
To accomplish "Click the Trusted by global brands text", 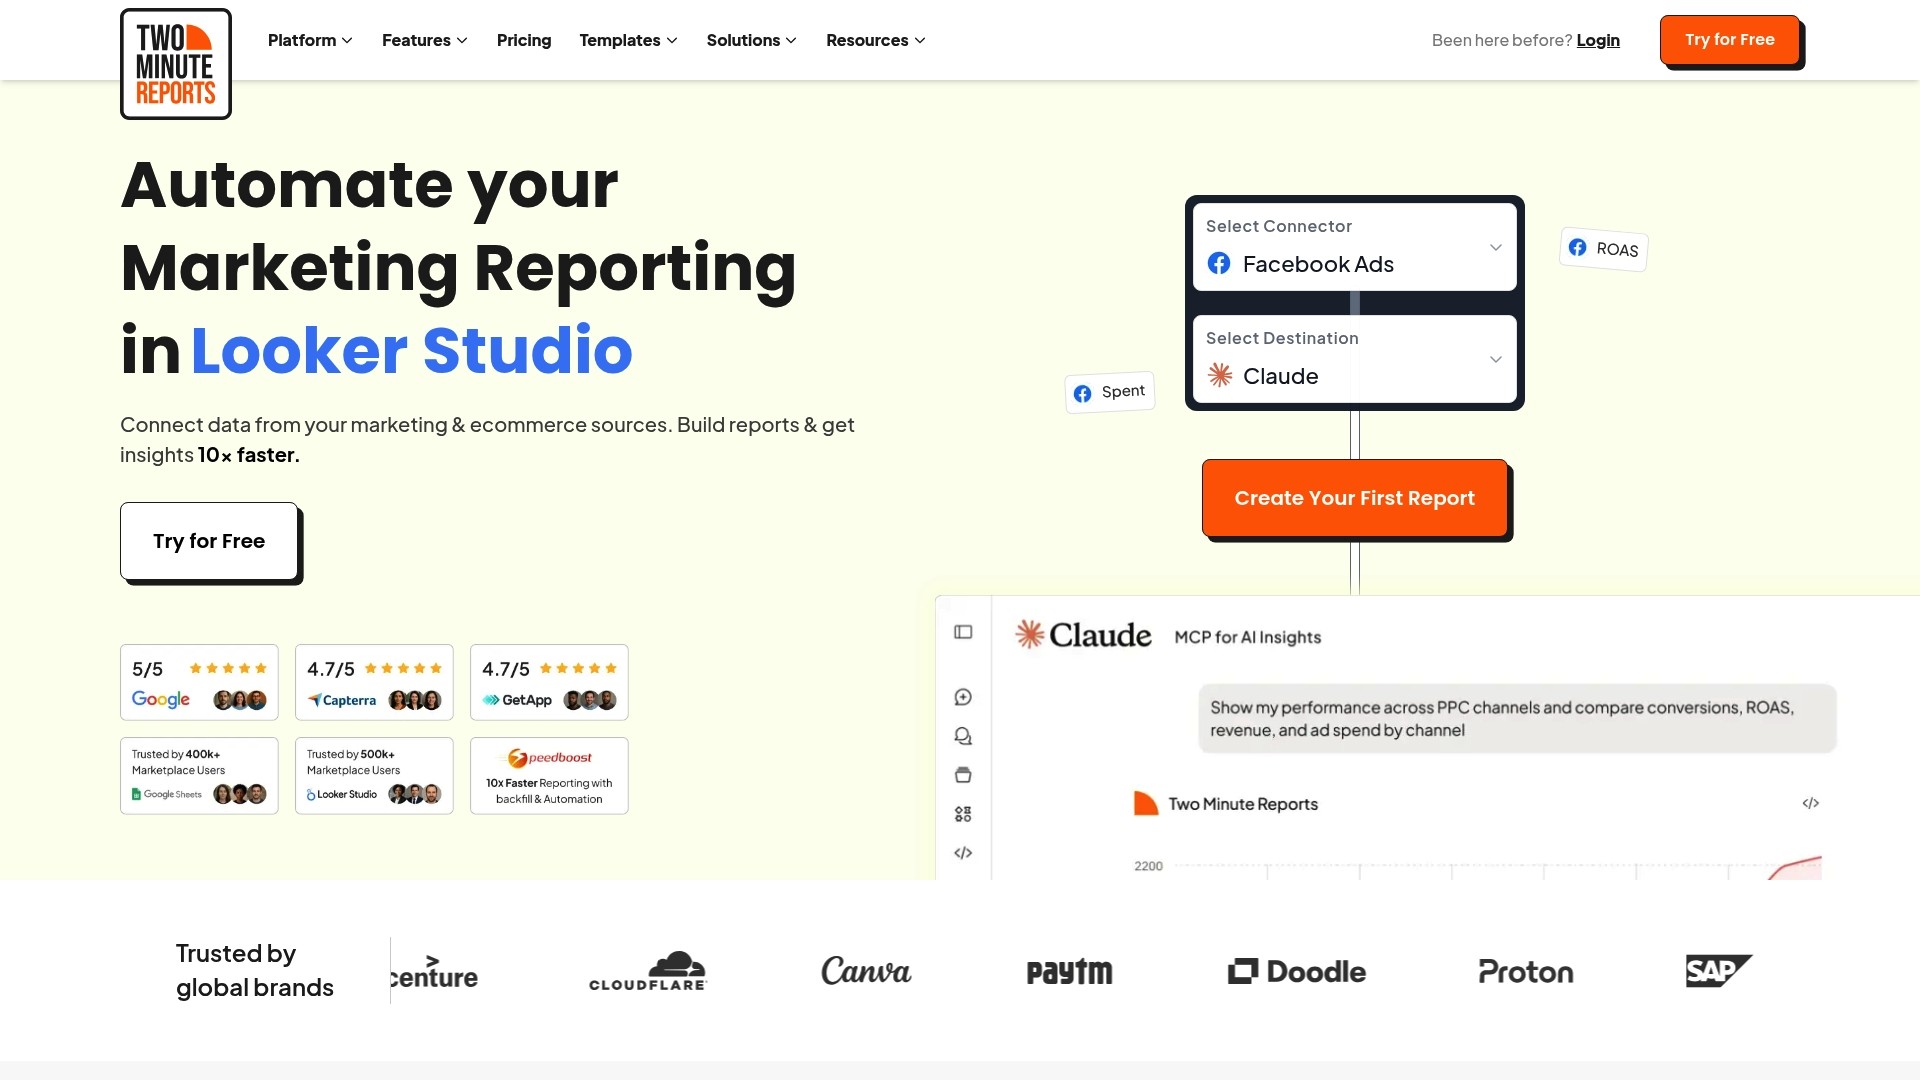I will [x=255, y=970].
